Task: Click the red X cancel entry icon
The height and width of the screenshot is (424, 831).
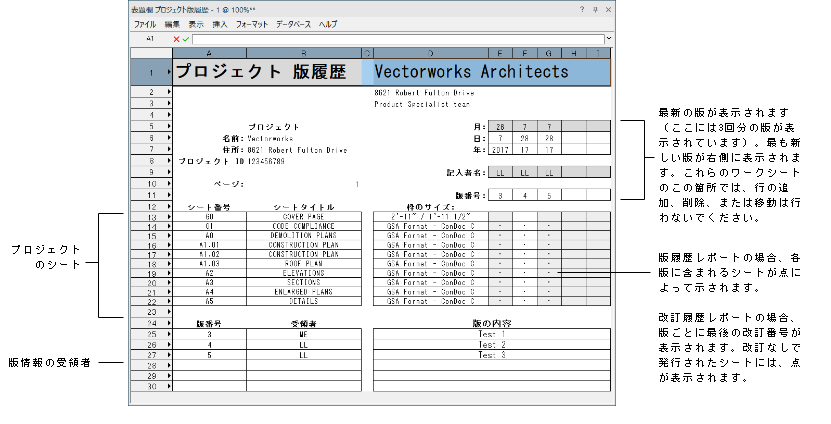Action: click(x=176, y=39)
